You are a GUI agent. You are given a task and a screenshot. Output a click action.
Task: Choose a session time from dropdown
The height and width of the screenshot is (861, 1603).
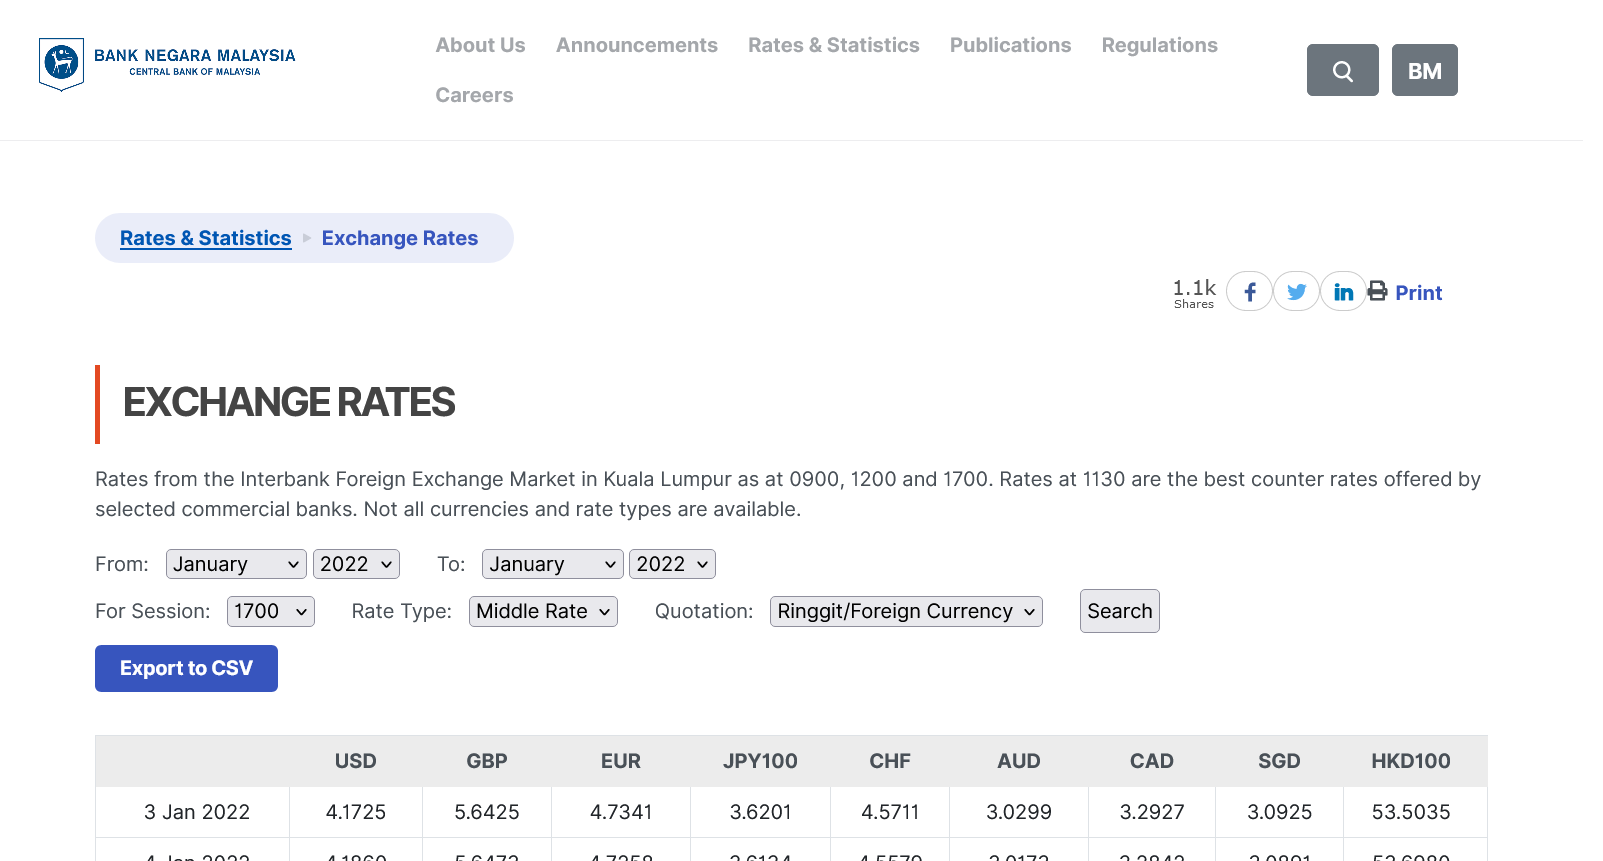[x=270, y=611]
